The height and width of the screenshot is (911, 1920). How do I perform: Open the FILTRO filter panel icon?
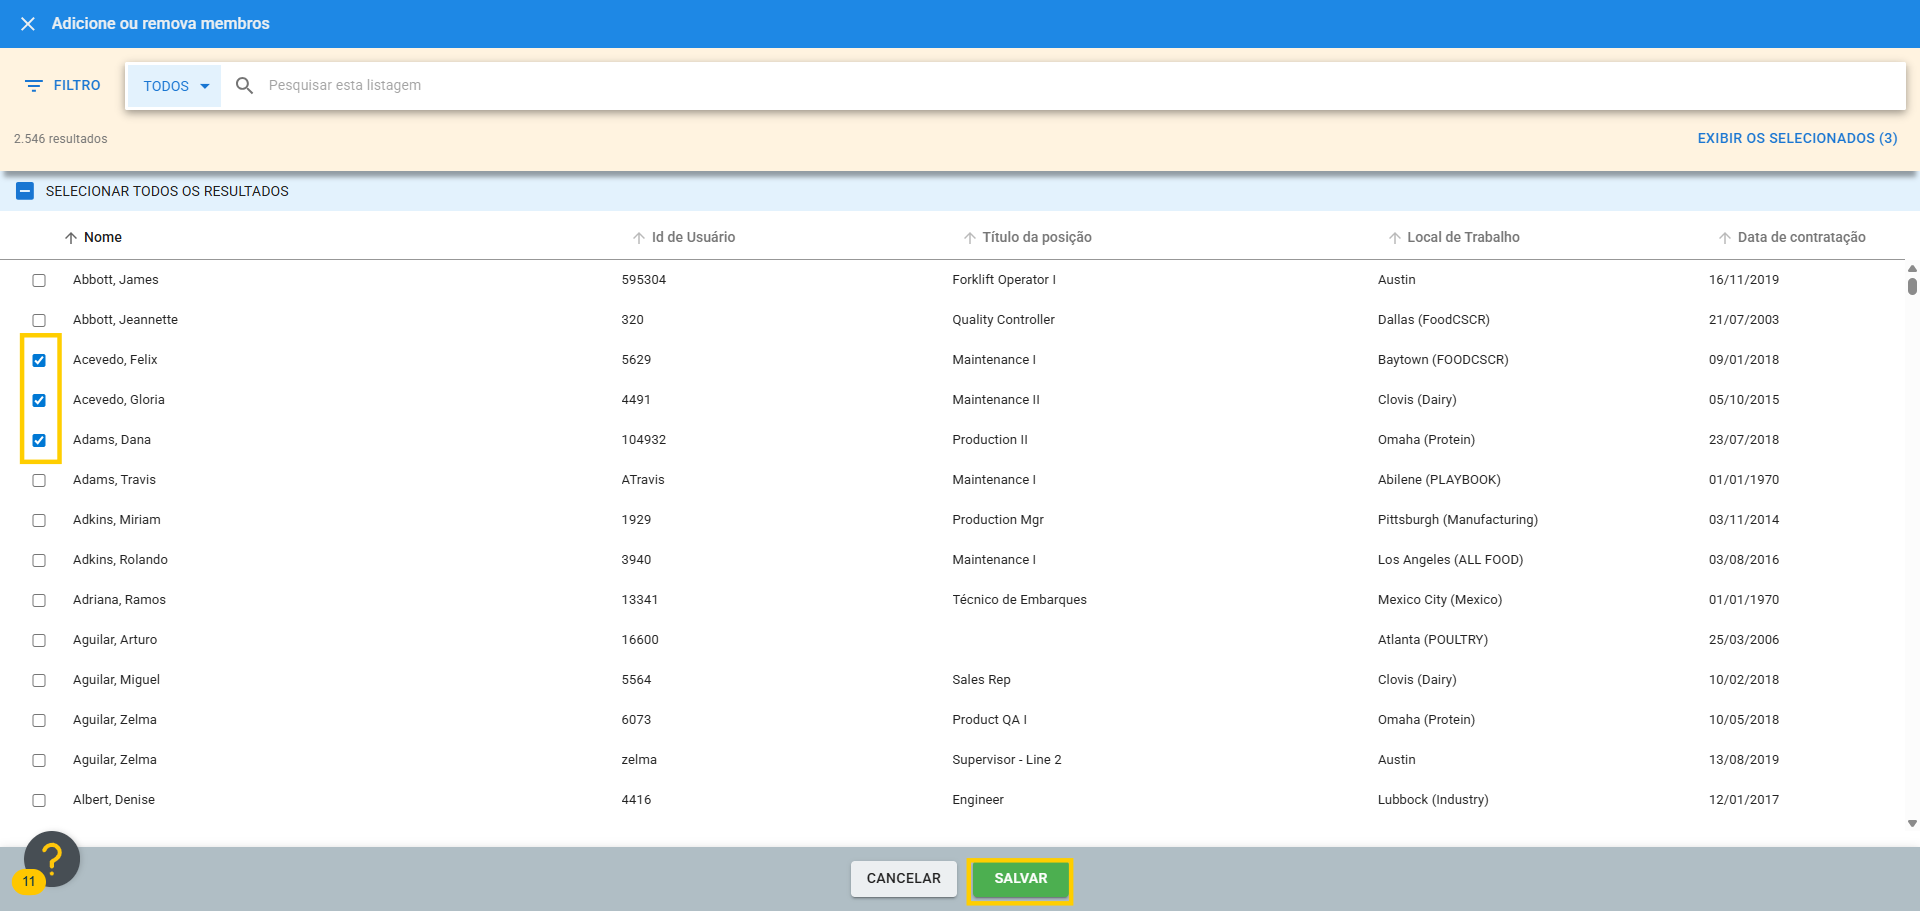(34, 86)
